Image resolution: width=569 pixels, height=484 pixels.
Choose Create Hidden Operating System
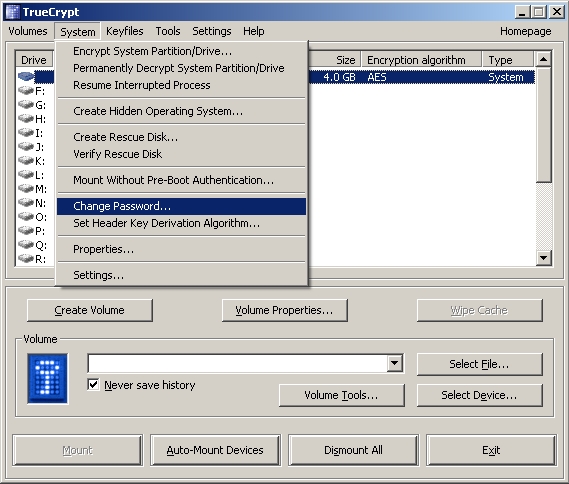(x=181, y=111)
